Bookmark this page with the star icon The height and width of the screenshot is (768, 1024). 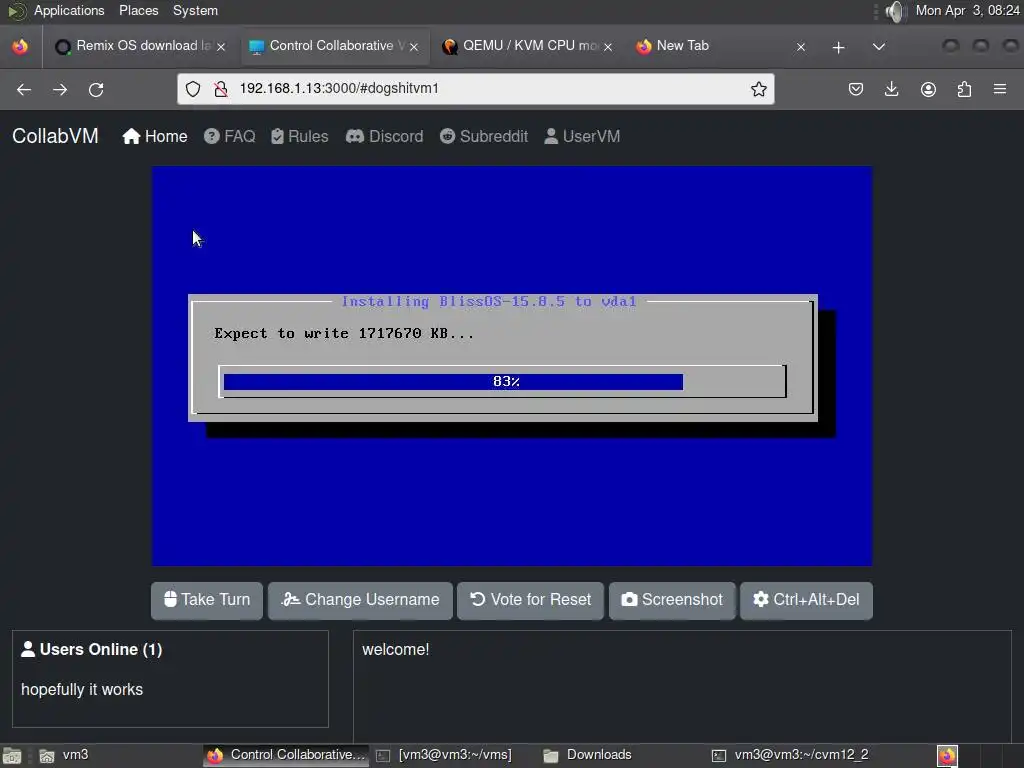pos(758,89)
